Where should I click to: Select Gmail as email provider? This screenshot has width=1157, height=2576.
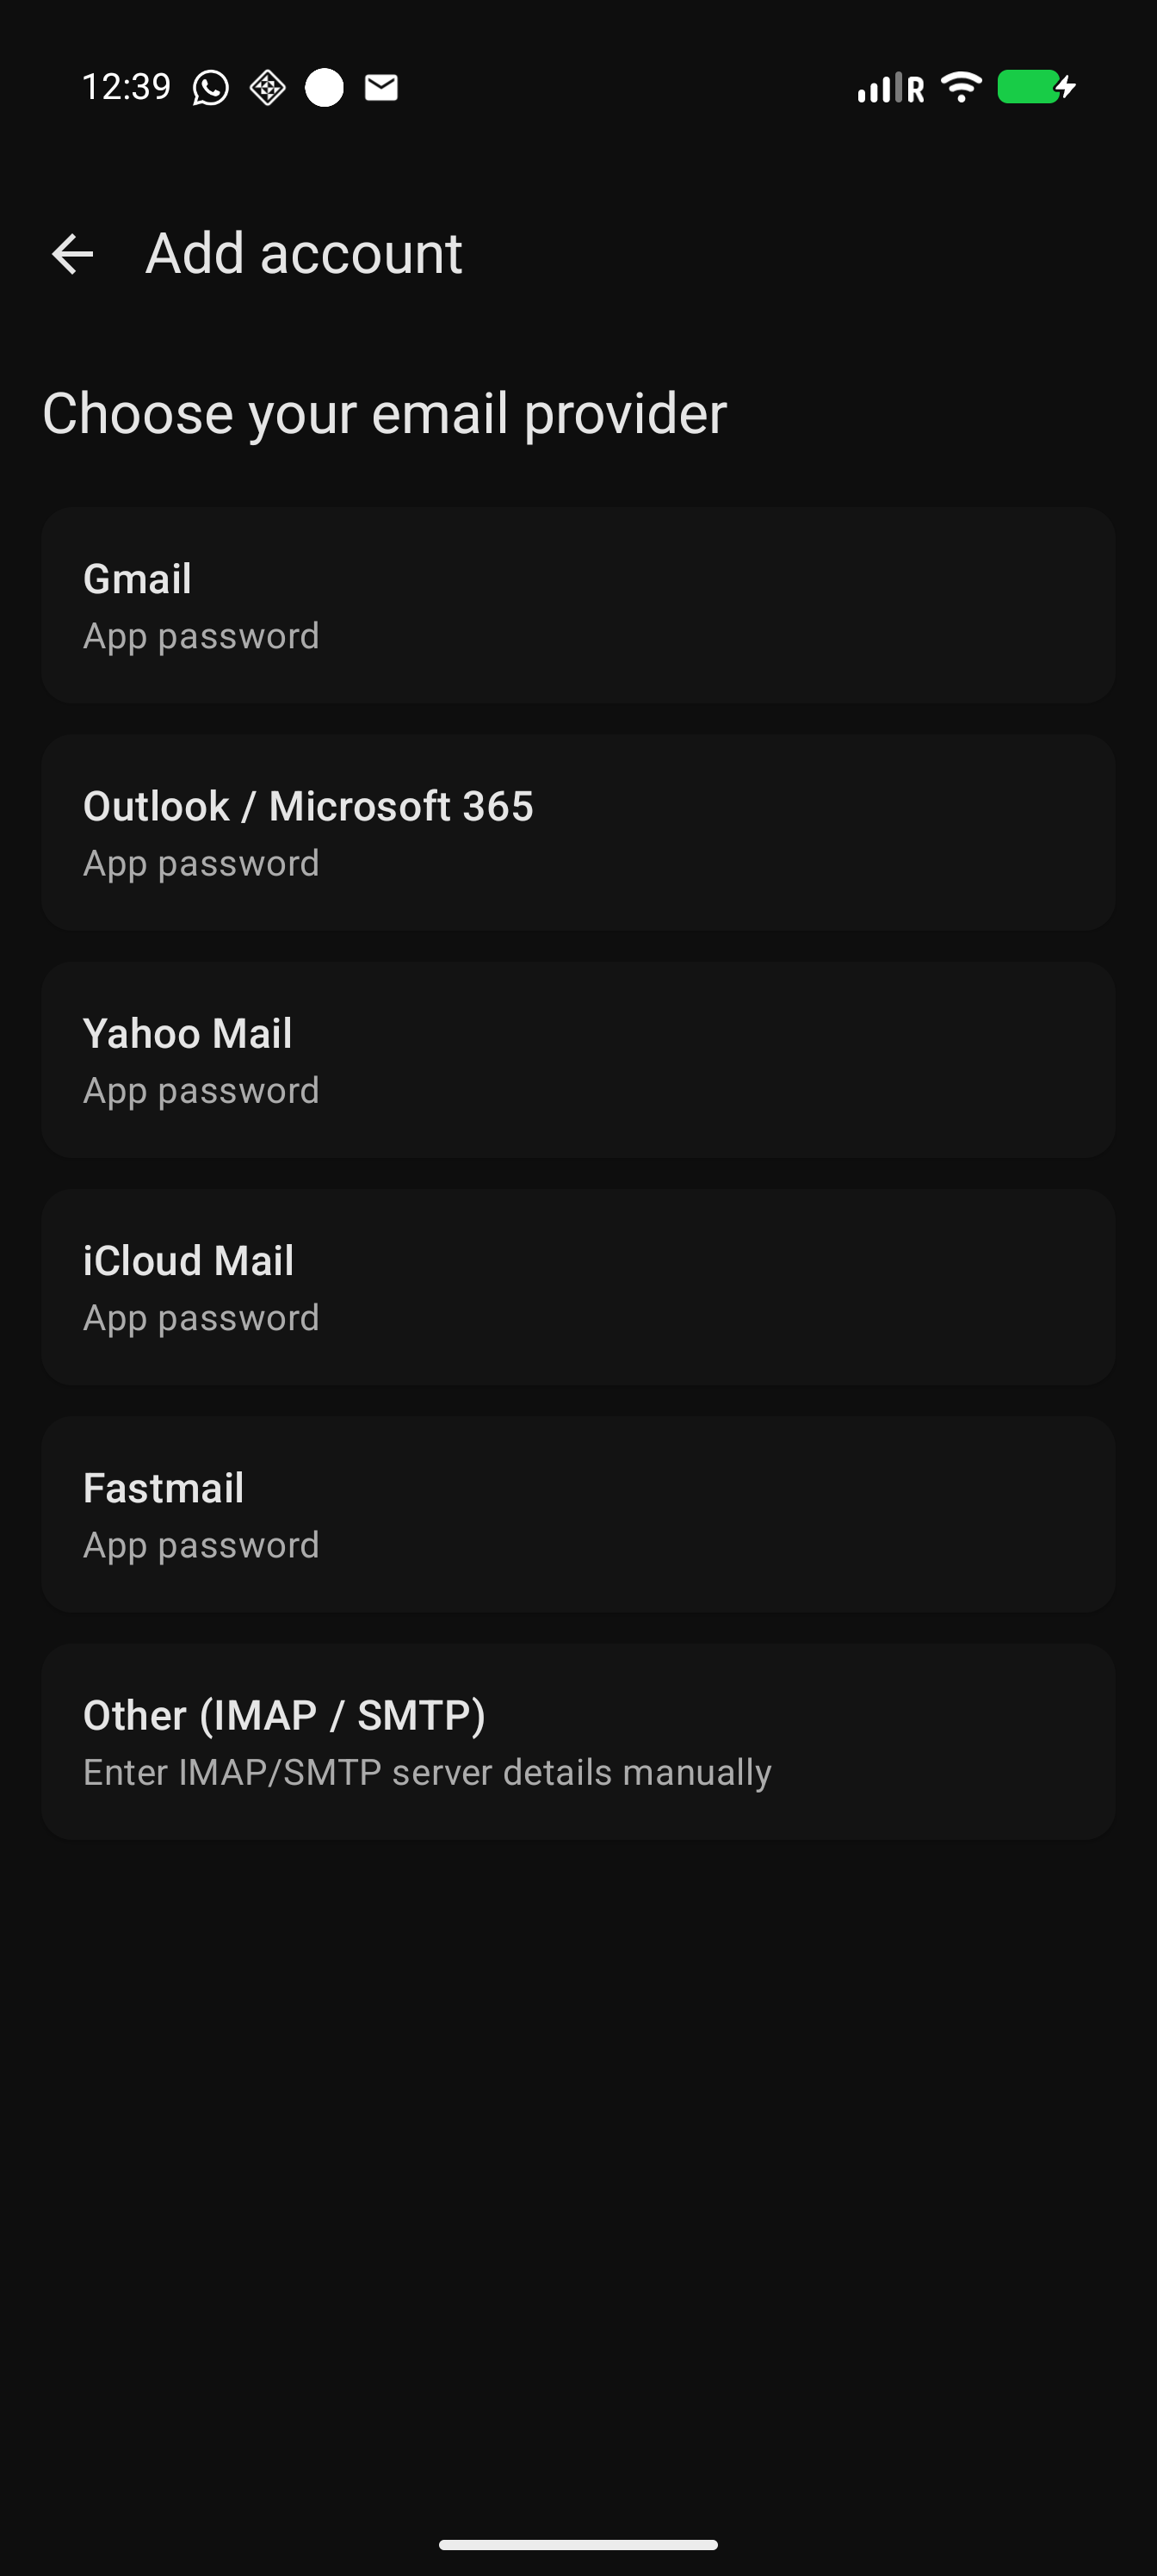coord(578,605)
